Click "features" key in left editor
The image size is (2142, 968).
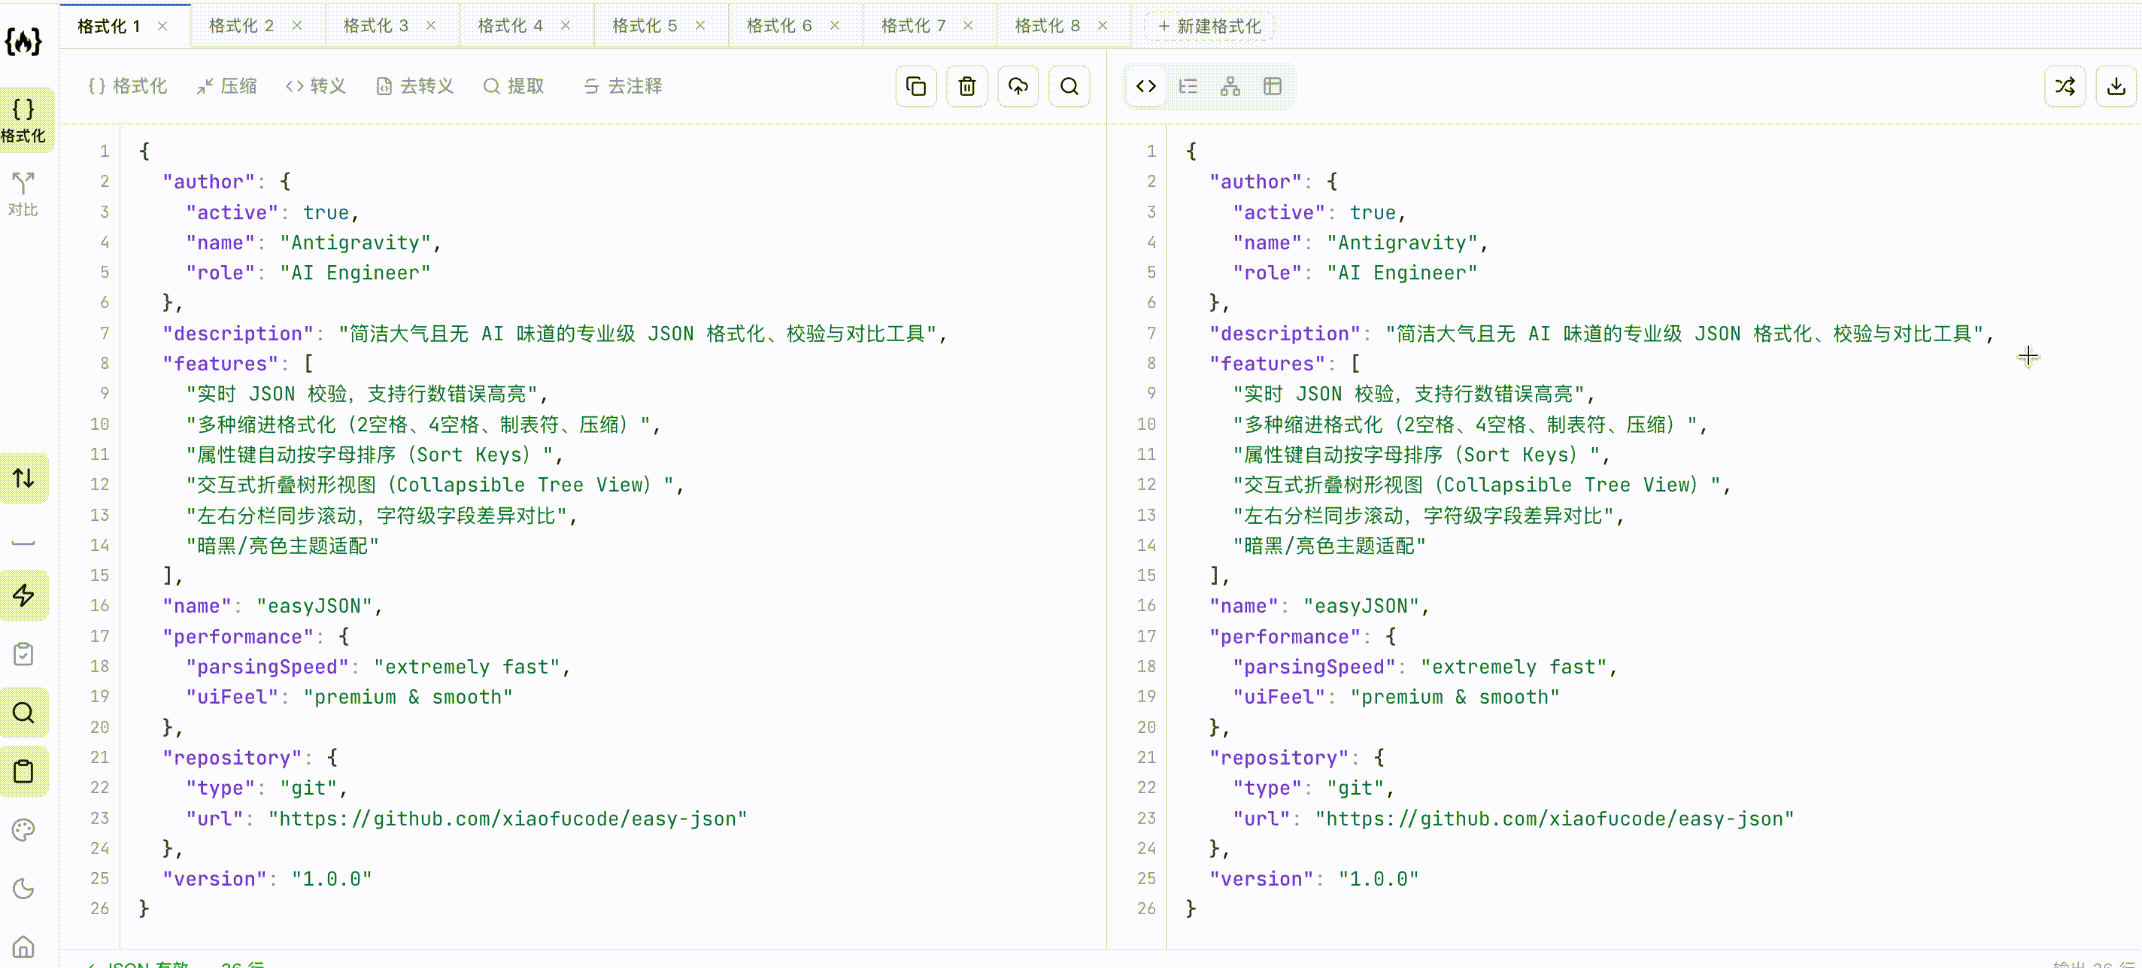[221, 364]
